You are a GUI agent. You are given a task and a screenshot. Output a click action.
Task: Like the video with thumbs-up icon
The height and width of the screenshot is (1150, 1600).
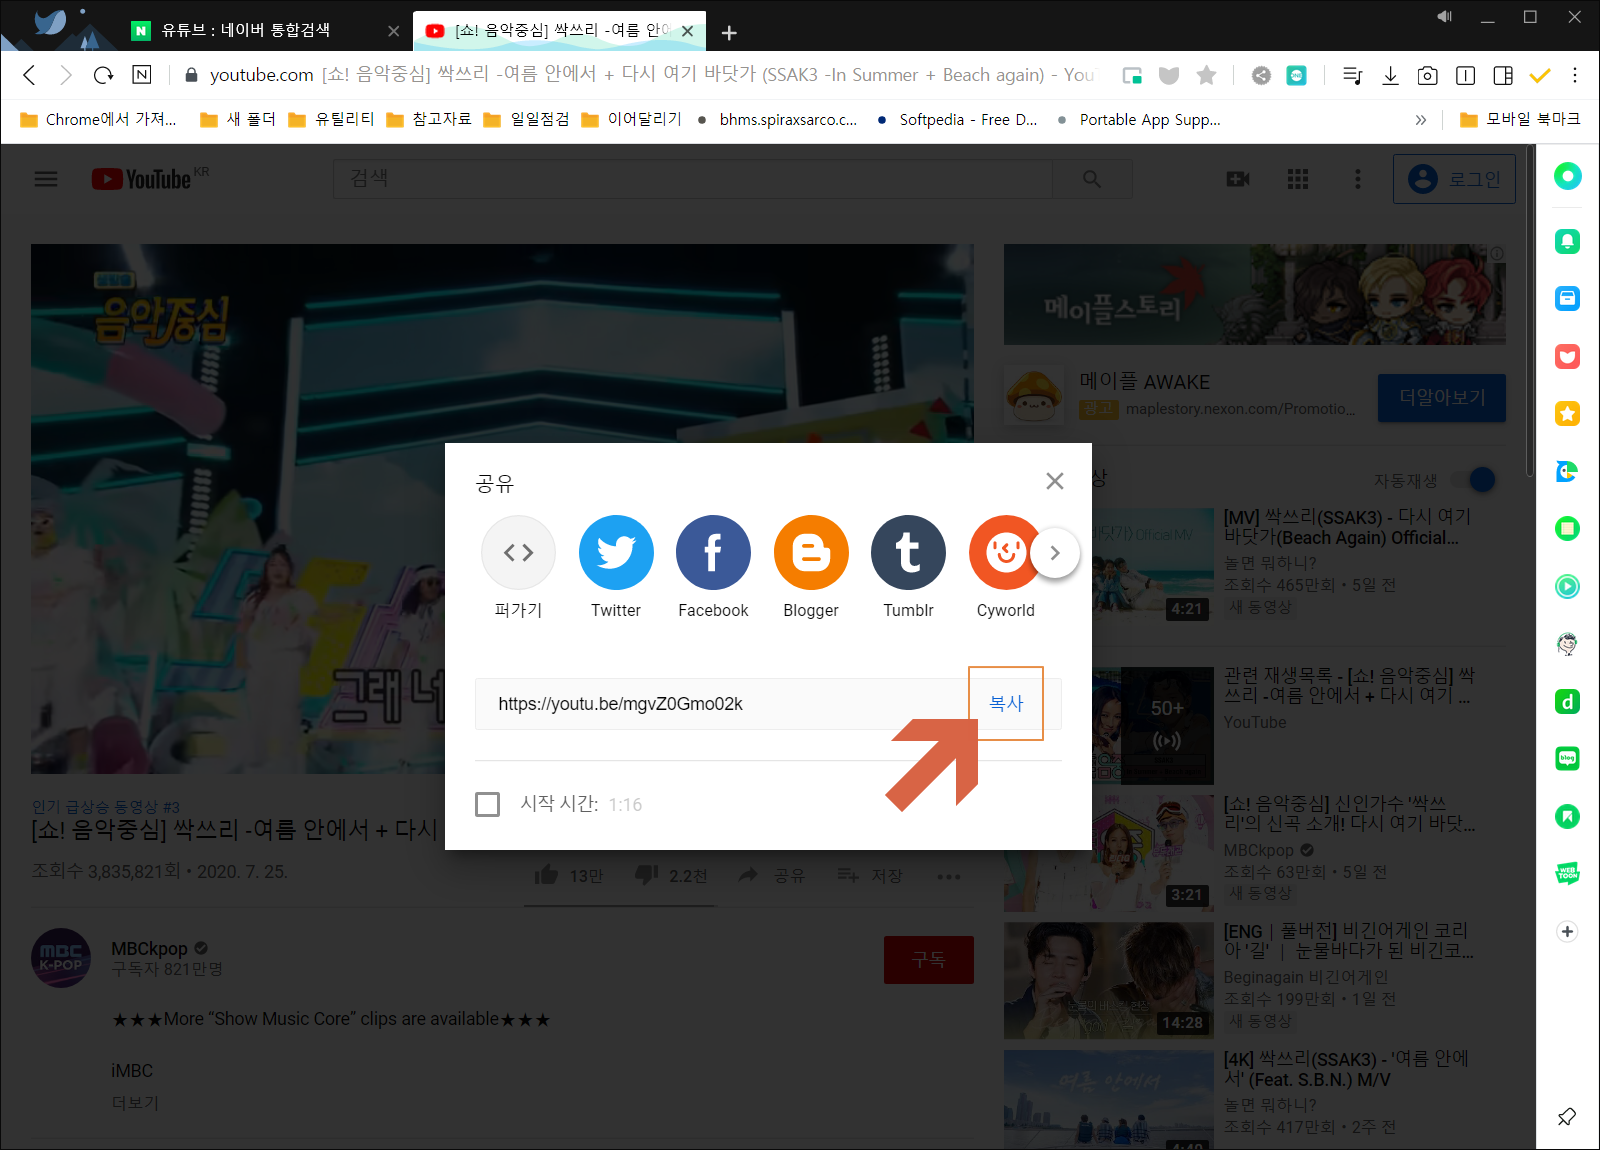[546, 875]
